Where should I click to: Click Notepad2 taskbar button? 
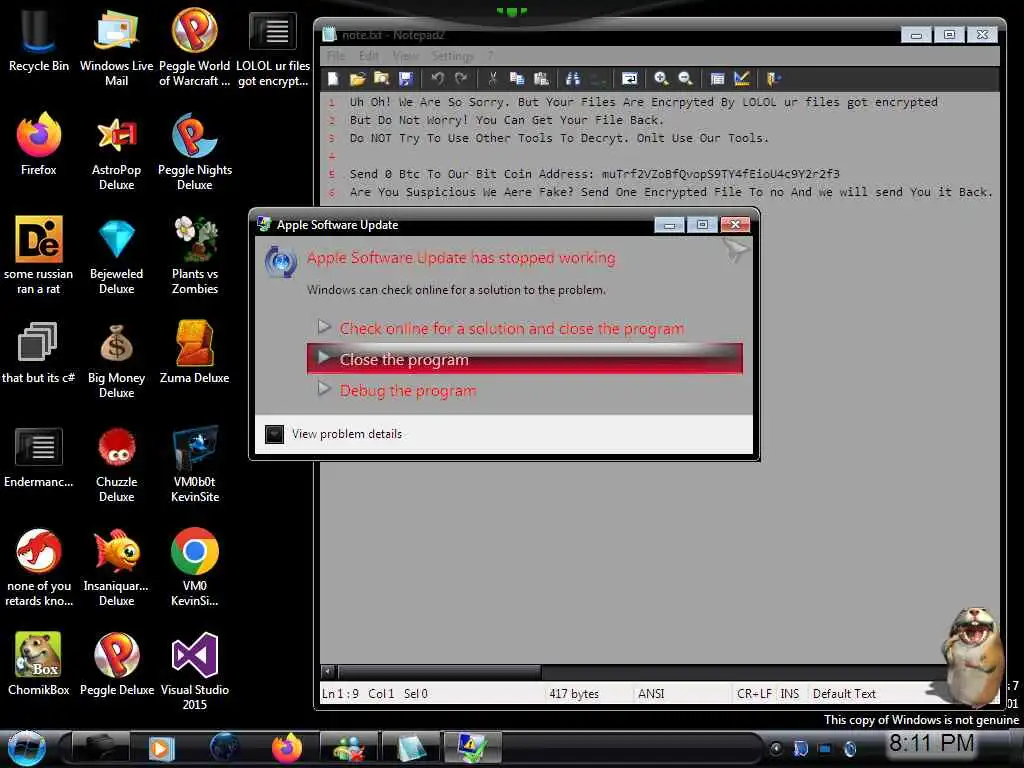(x=411, y=748)
